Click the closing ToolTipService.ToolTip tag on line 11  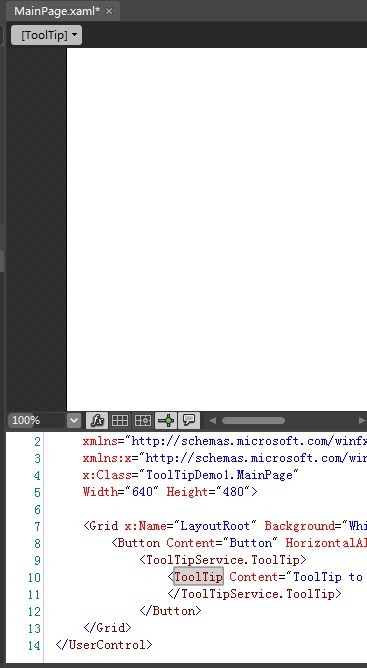click(x=254, y=594)
